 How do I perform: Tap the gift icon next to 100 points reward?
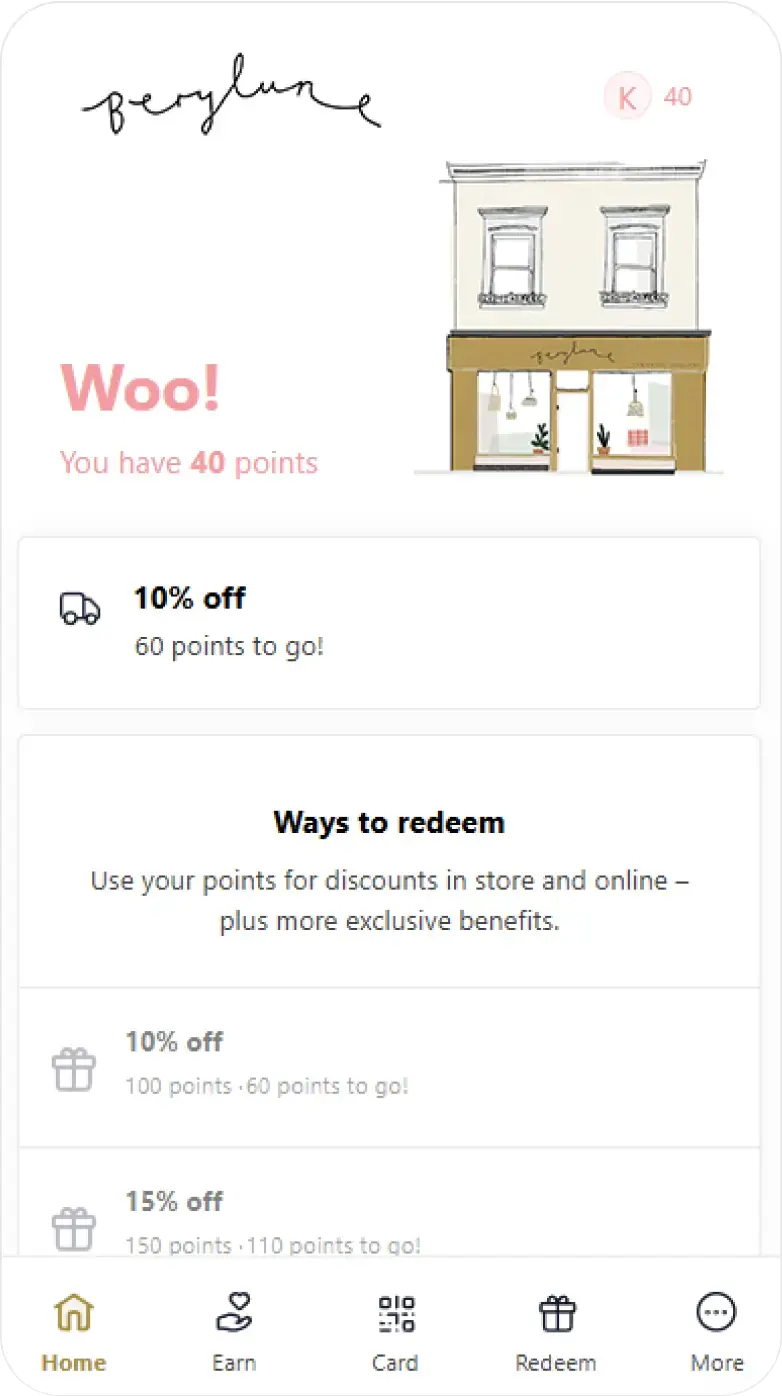tap(72, 1067)
